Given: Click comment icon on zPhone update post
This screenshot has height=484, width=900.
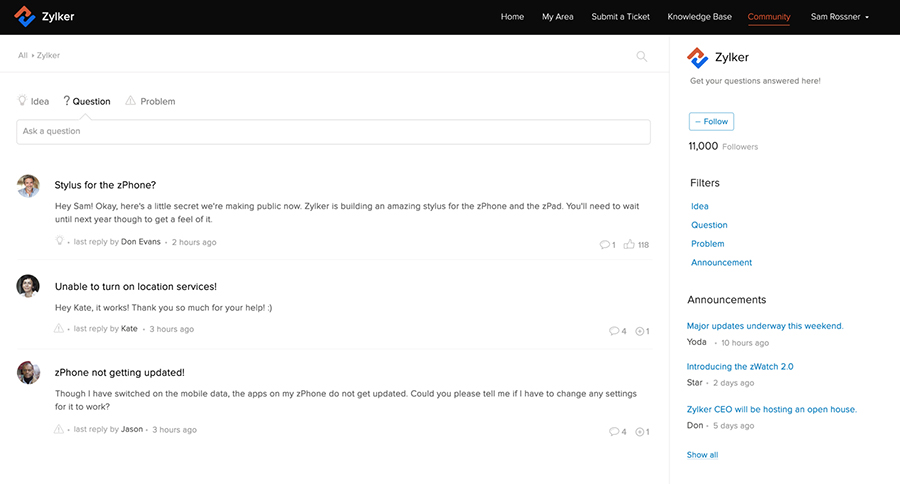Looking at the screenshot, I should (613, 432).
